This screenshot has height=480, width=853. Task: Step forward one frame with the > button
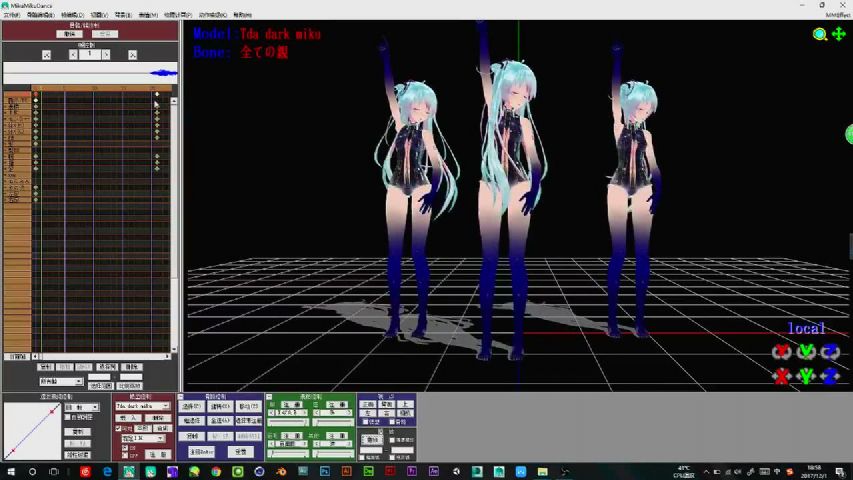pos(106,55)
